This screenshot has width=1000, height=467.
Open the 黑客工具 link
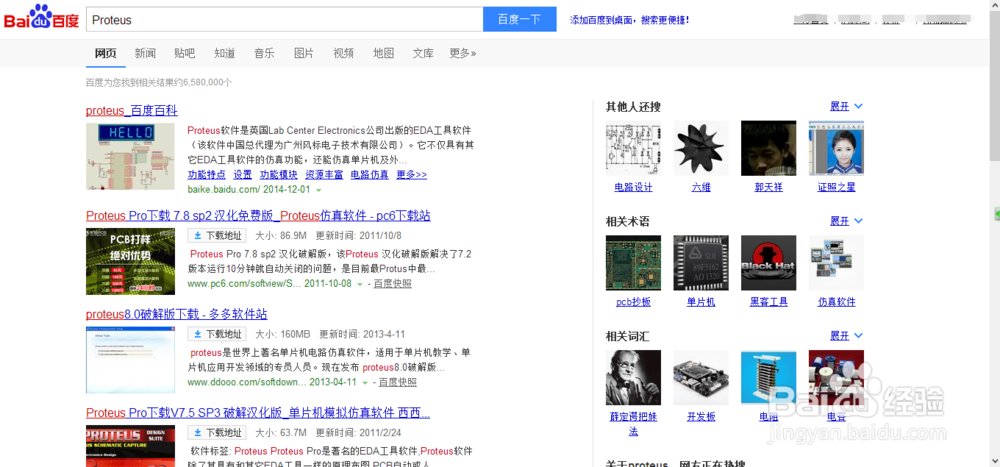(x=768, y=302)
